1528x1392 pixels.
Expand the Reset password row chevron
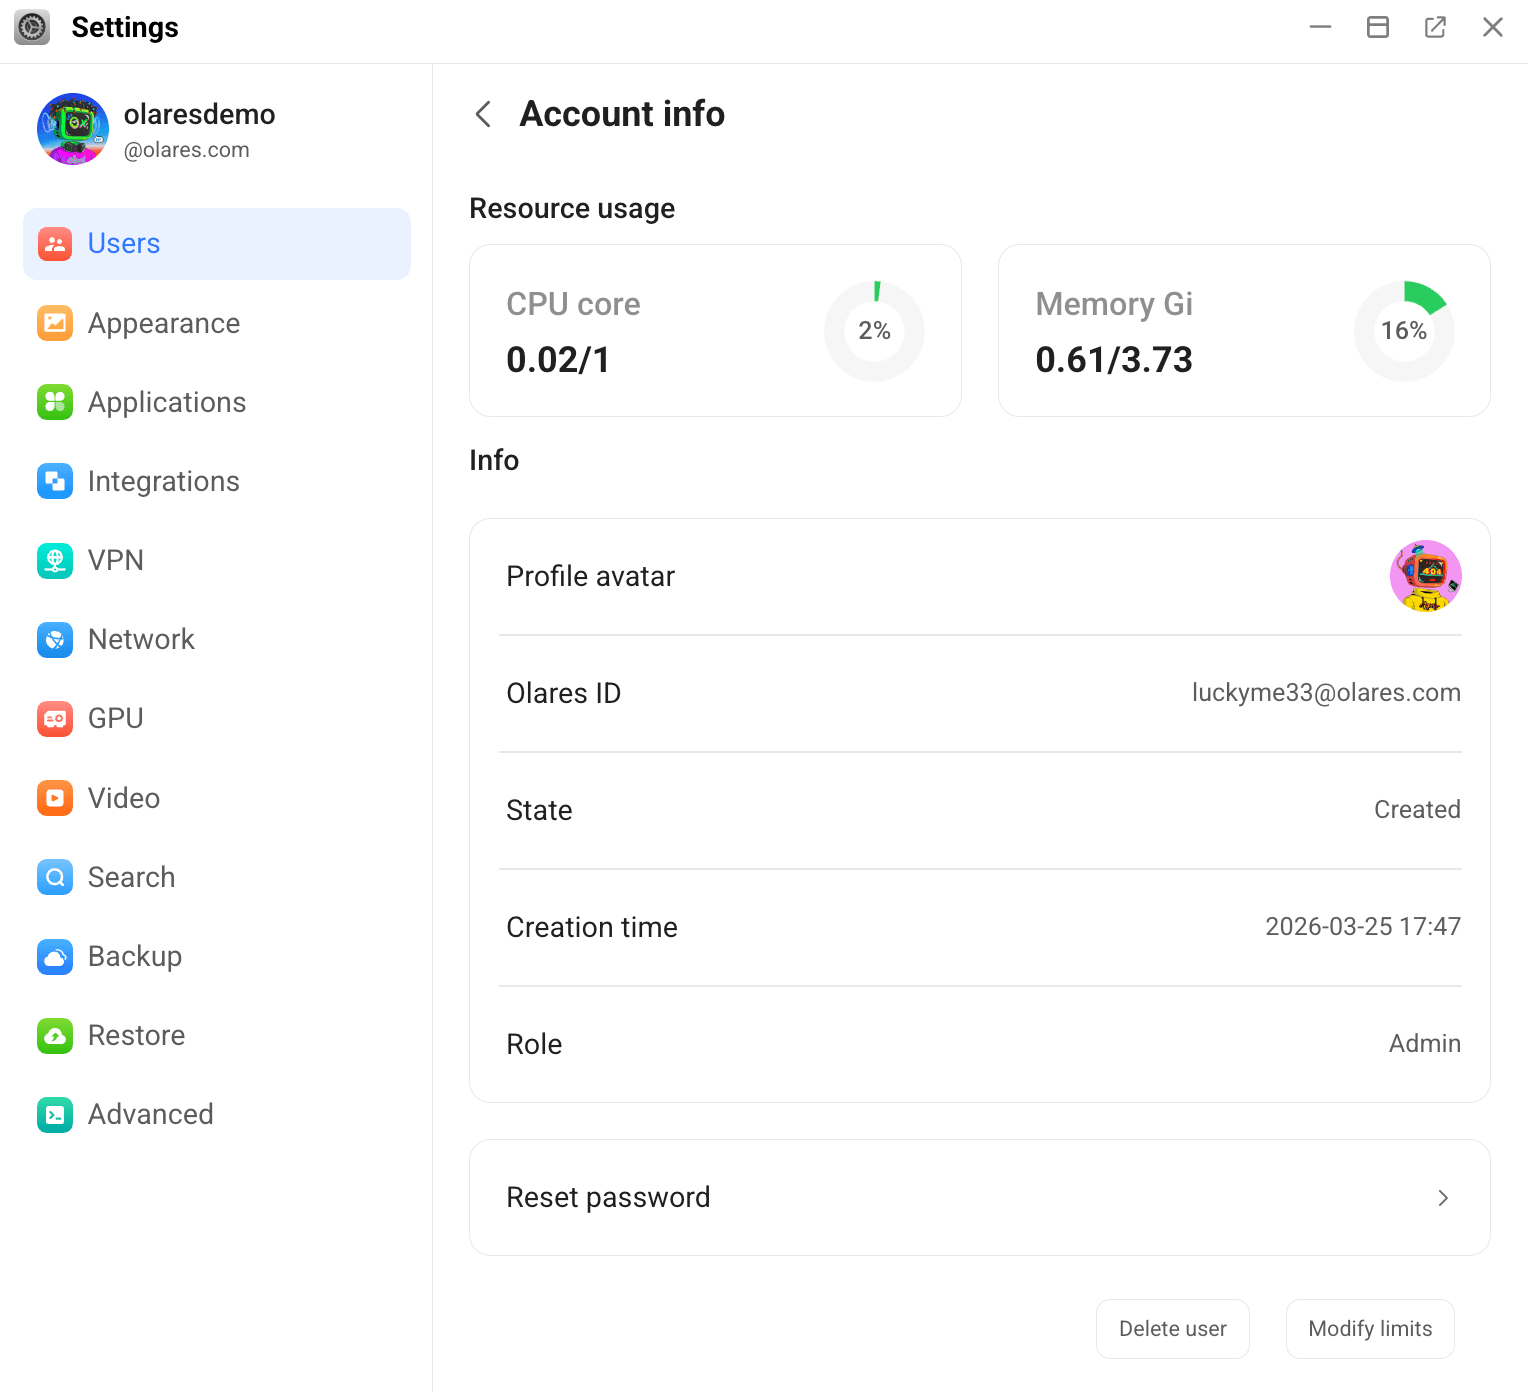tap(1443, 1197)
